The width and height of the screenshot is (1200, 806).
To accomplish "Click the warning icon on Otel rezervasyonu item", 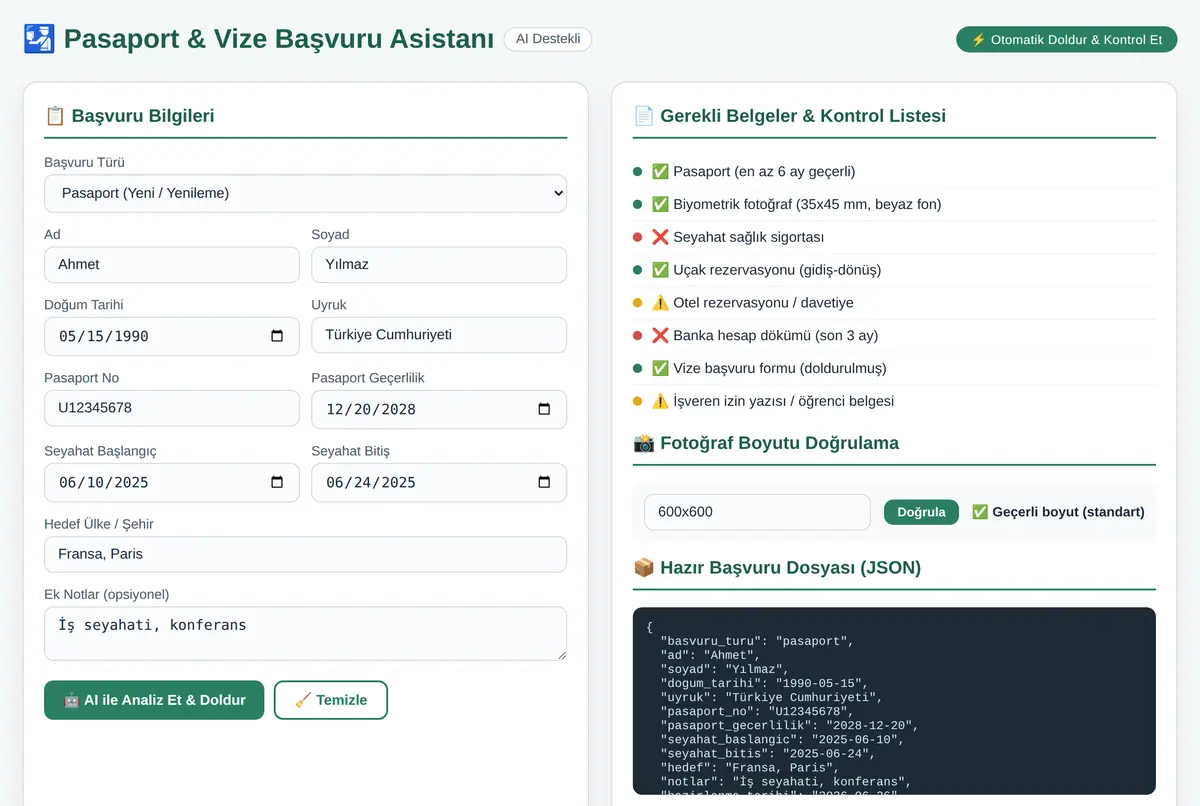I will point(660,303).
